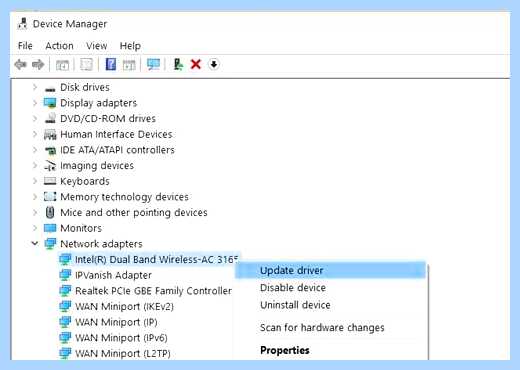Open the blue Help question mark icon

111,64
